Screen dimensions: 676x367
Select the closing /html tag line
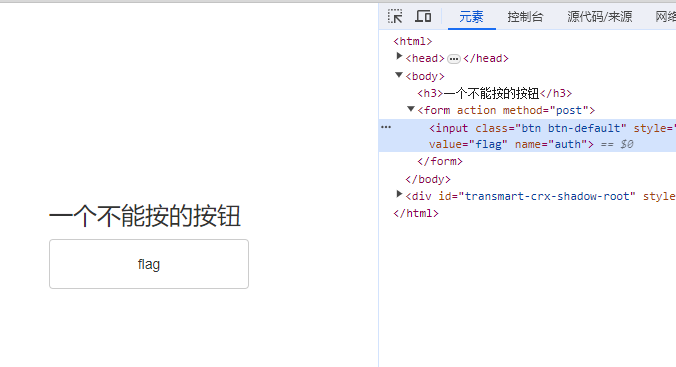coord(416,213)
